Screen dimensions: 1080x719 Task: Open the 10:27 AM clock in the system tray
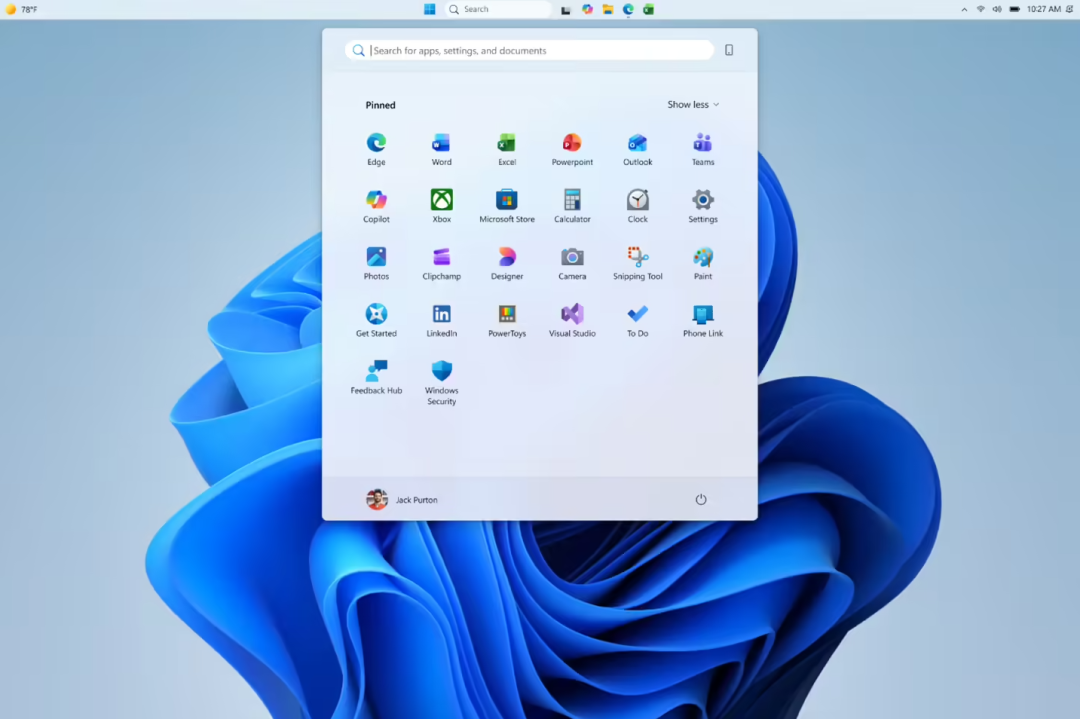(x=1043, y=10)
